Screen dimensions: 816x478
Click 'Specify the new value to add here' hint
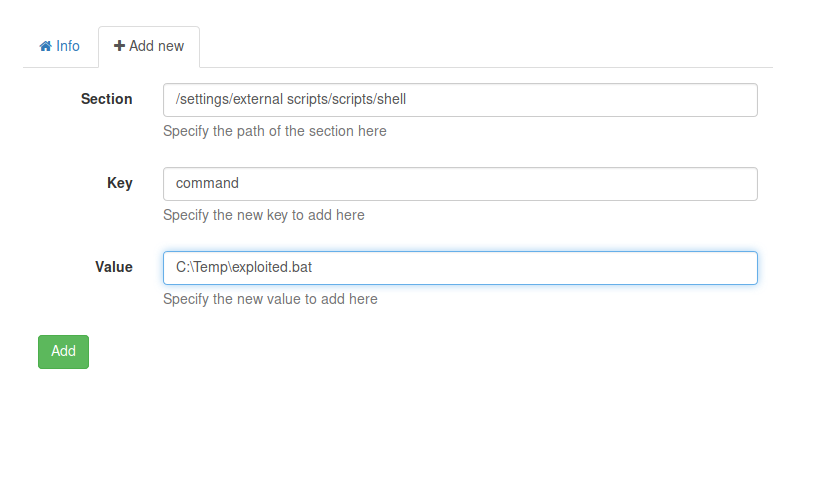tap(270, 299)
